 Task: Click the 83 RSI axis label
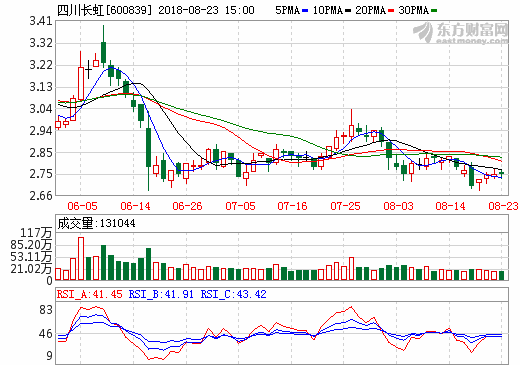coord(46,310)
